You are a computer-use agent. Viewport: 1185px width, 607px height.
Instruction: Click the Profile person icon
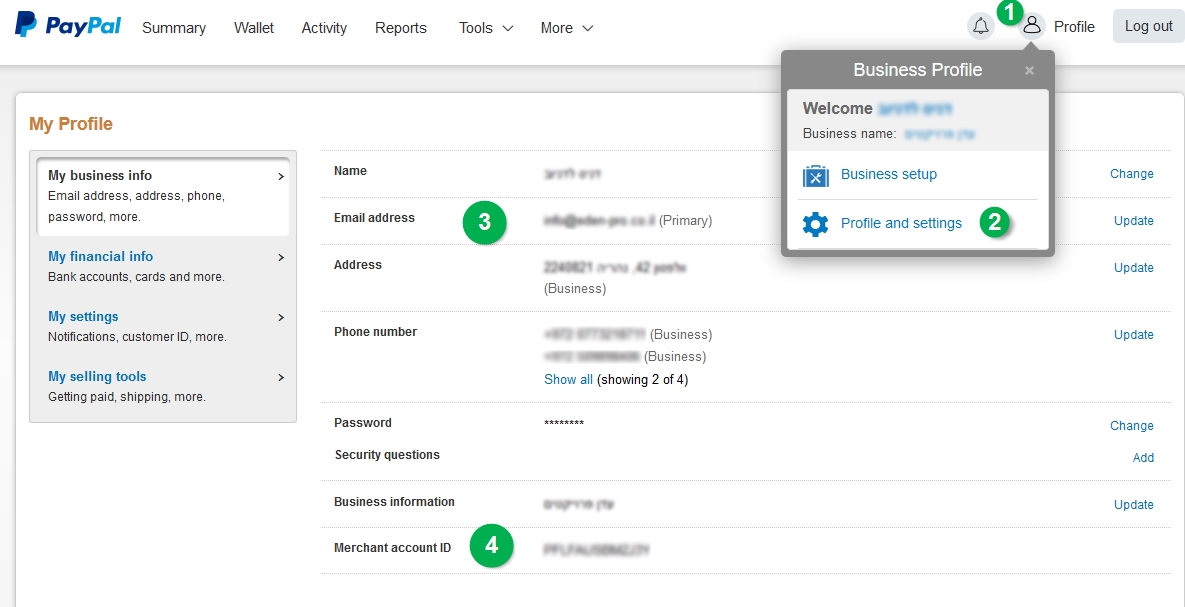click(x=1031, y=25)
